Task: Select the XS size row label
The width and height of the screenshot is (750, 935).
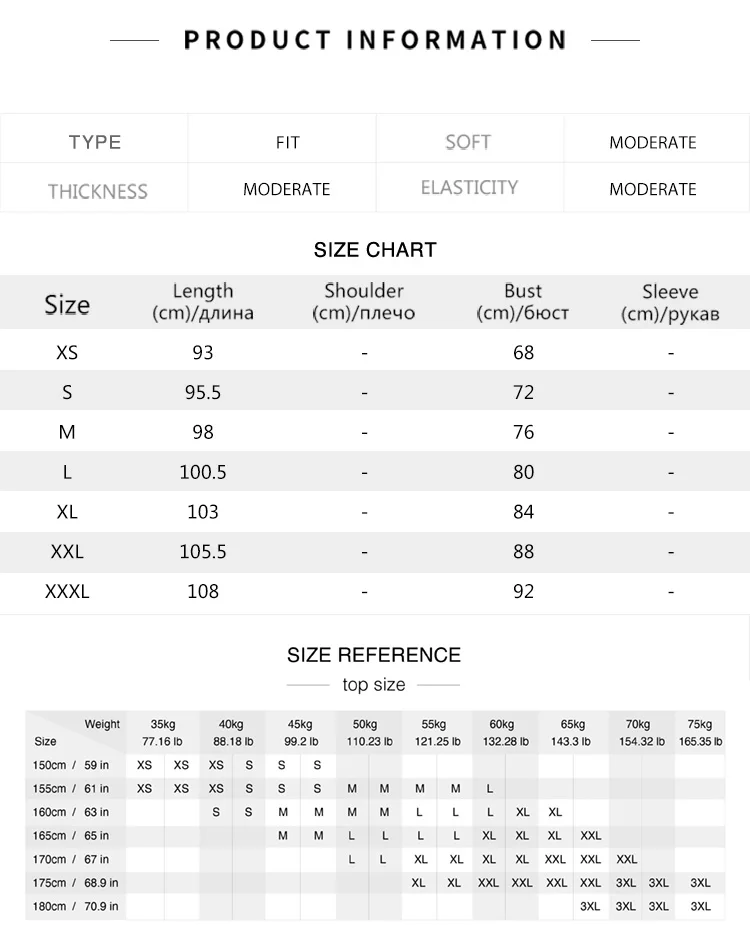Action: 67,352
